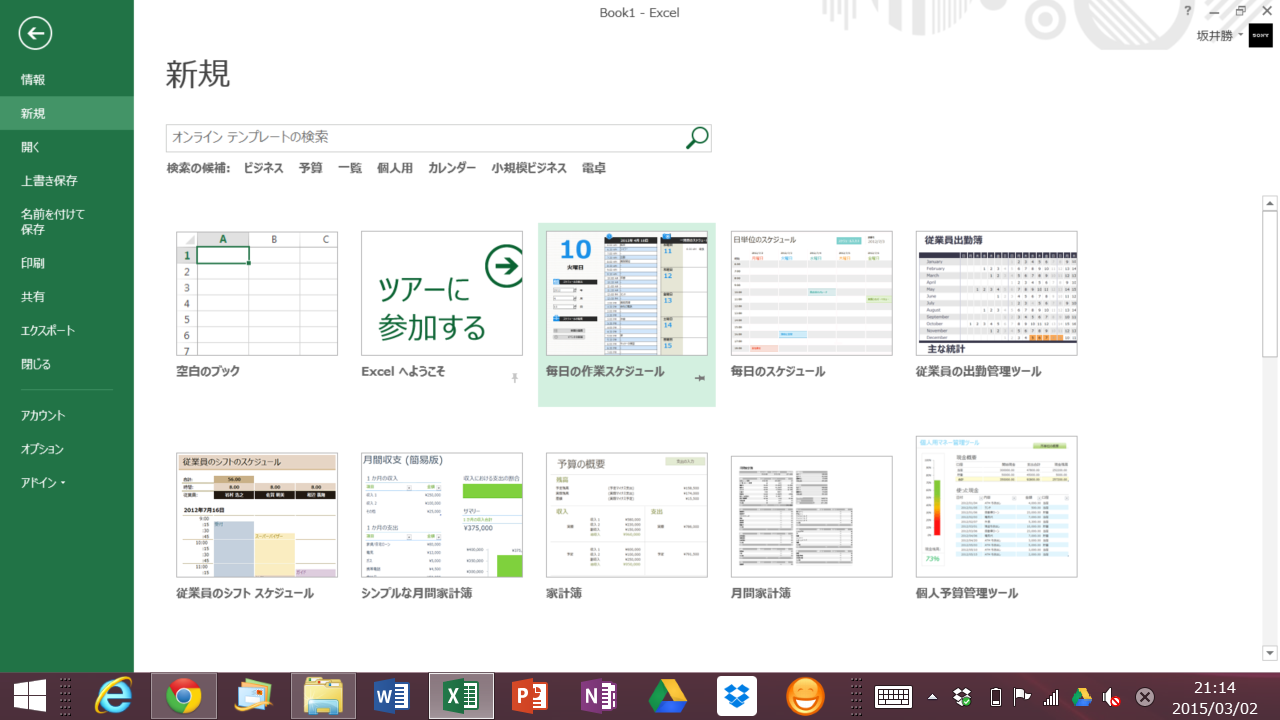Click the Sony user account picture
Viewport: 1280px width, 720px height.
1260,35
